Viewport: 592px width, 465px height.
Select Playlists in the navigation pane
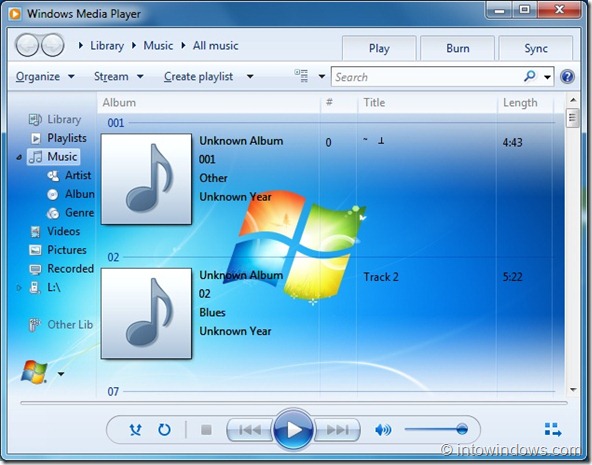pyautogui.click(x=58, y=138)
